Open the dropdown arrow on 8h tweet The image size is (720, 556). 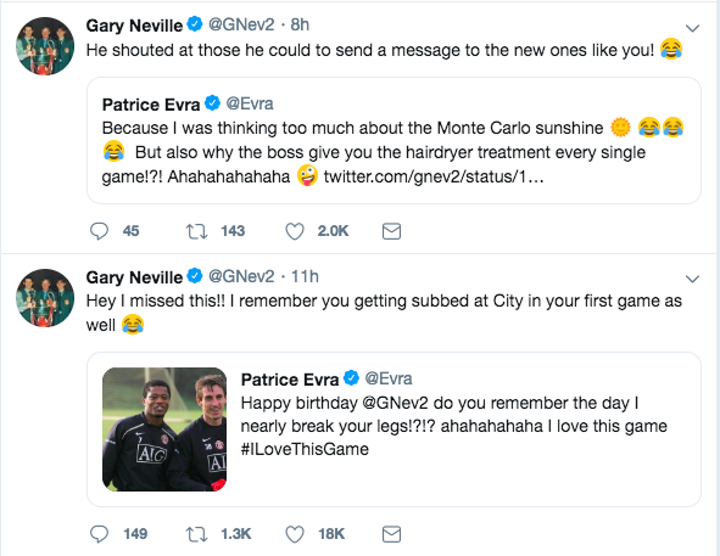pyautogui.click(x=691, y=27)
